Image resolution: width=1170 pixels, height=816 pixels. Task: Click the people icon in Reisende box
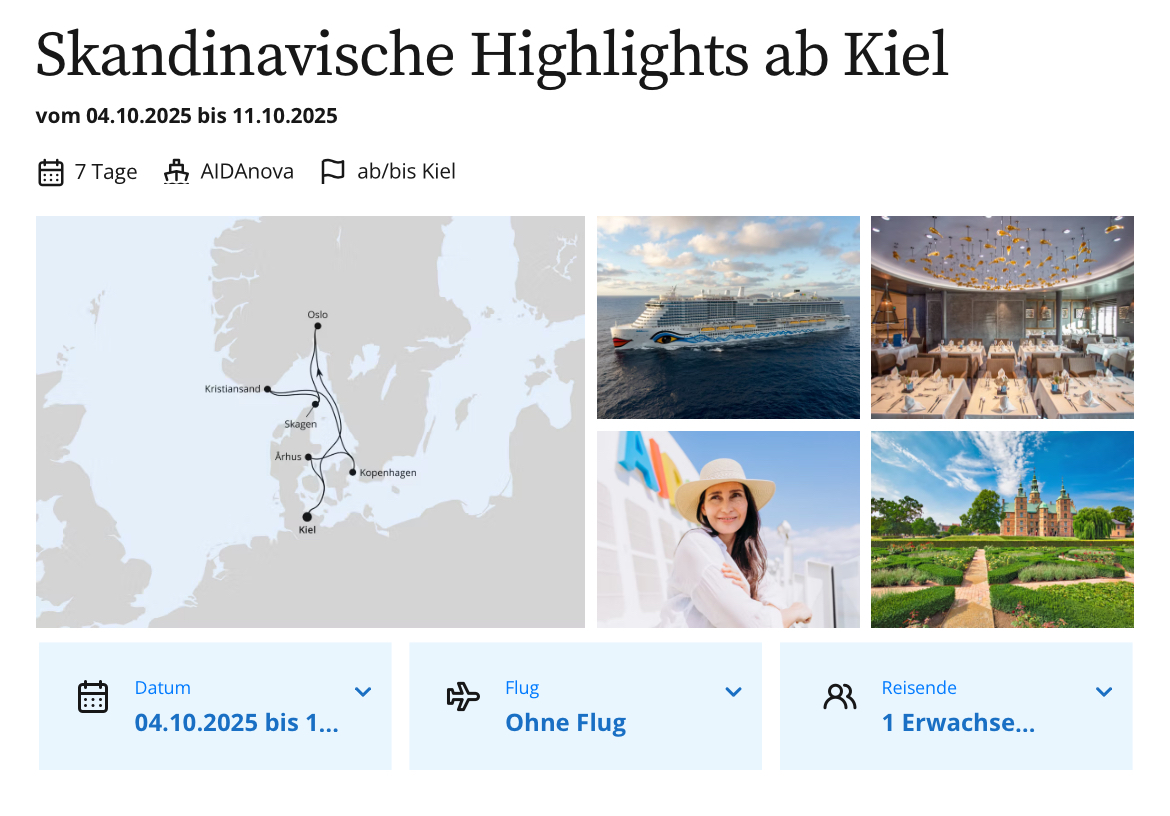(x=839, y=697)
